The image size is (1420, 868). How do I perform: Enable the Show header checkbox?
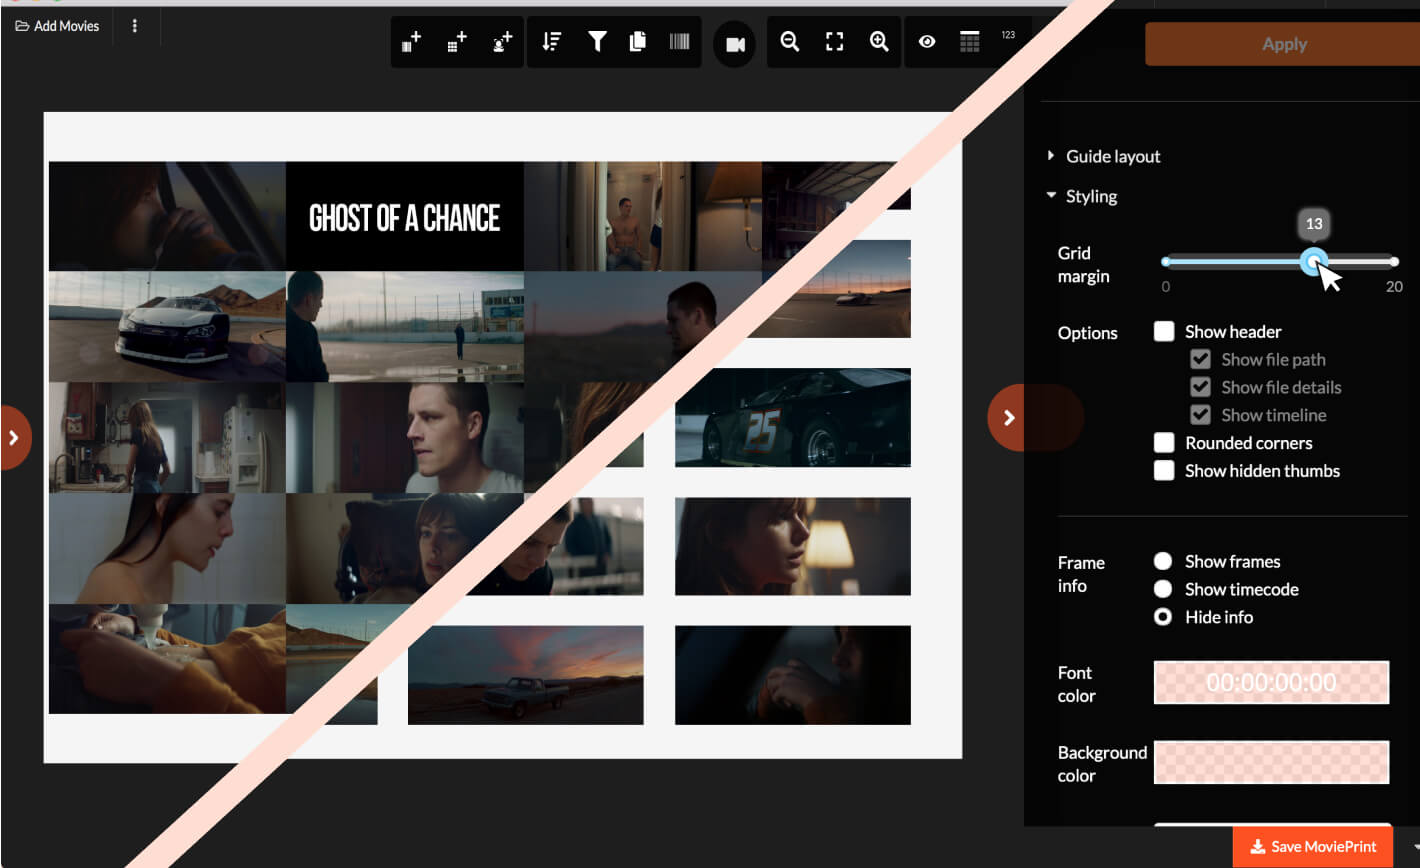coord(1164,331)
